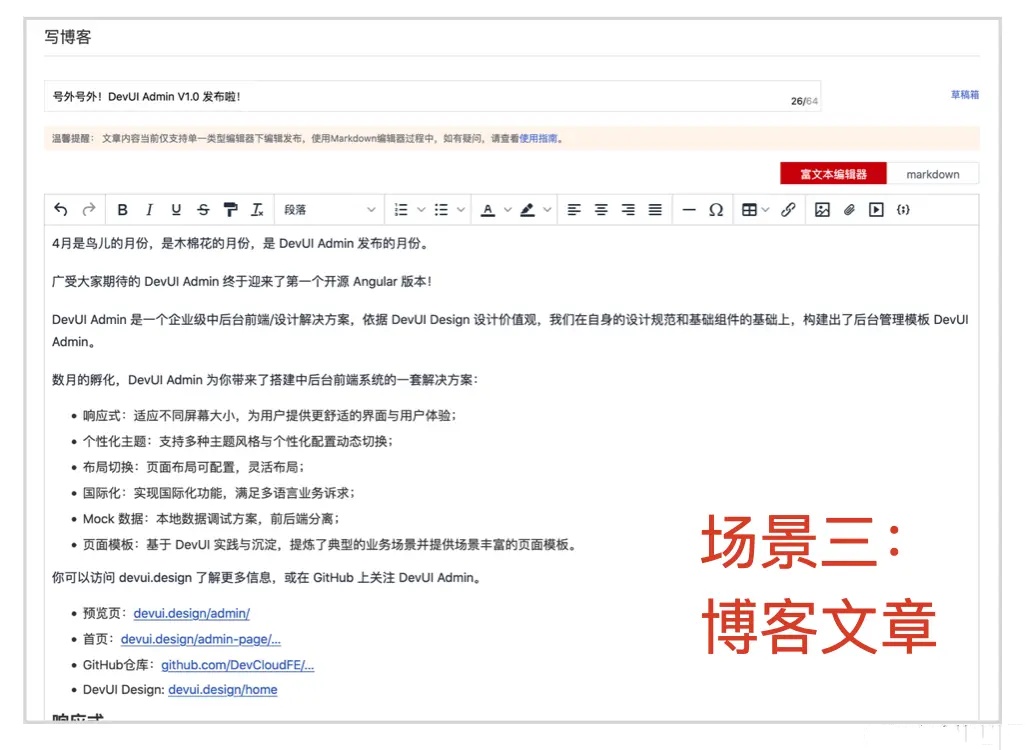Toggle bold formatting in the toolbar
This screenshot has height=750, width=1032.
coord(122,210)
